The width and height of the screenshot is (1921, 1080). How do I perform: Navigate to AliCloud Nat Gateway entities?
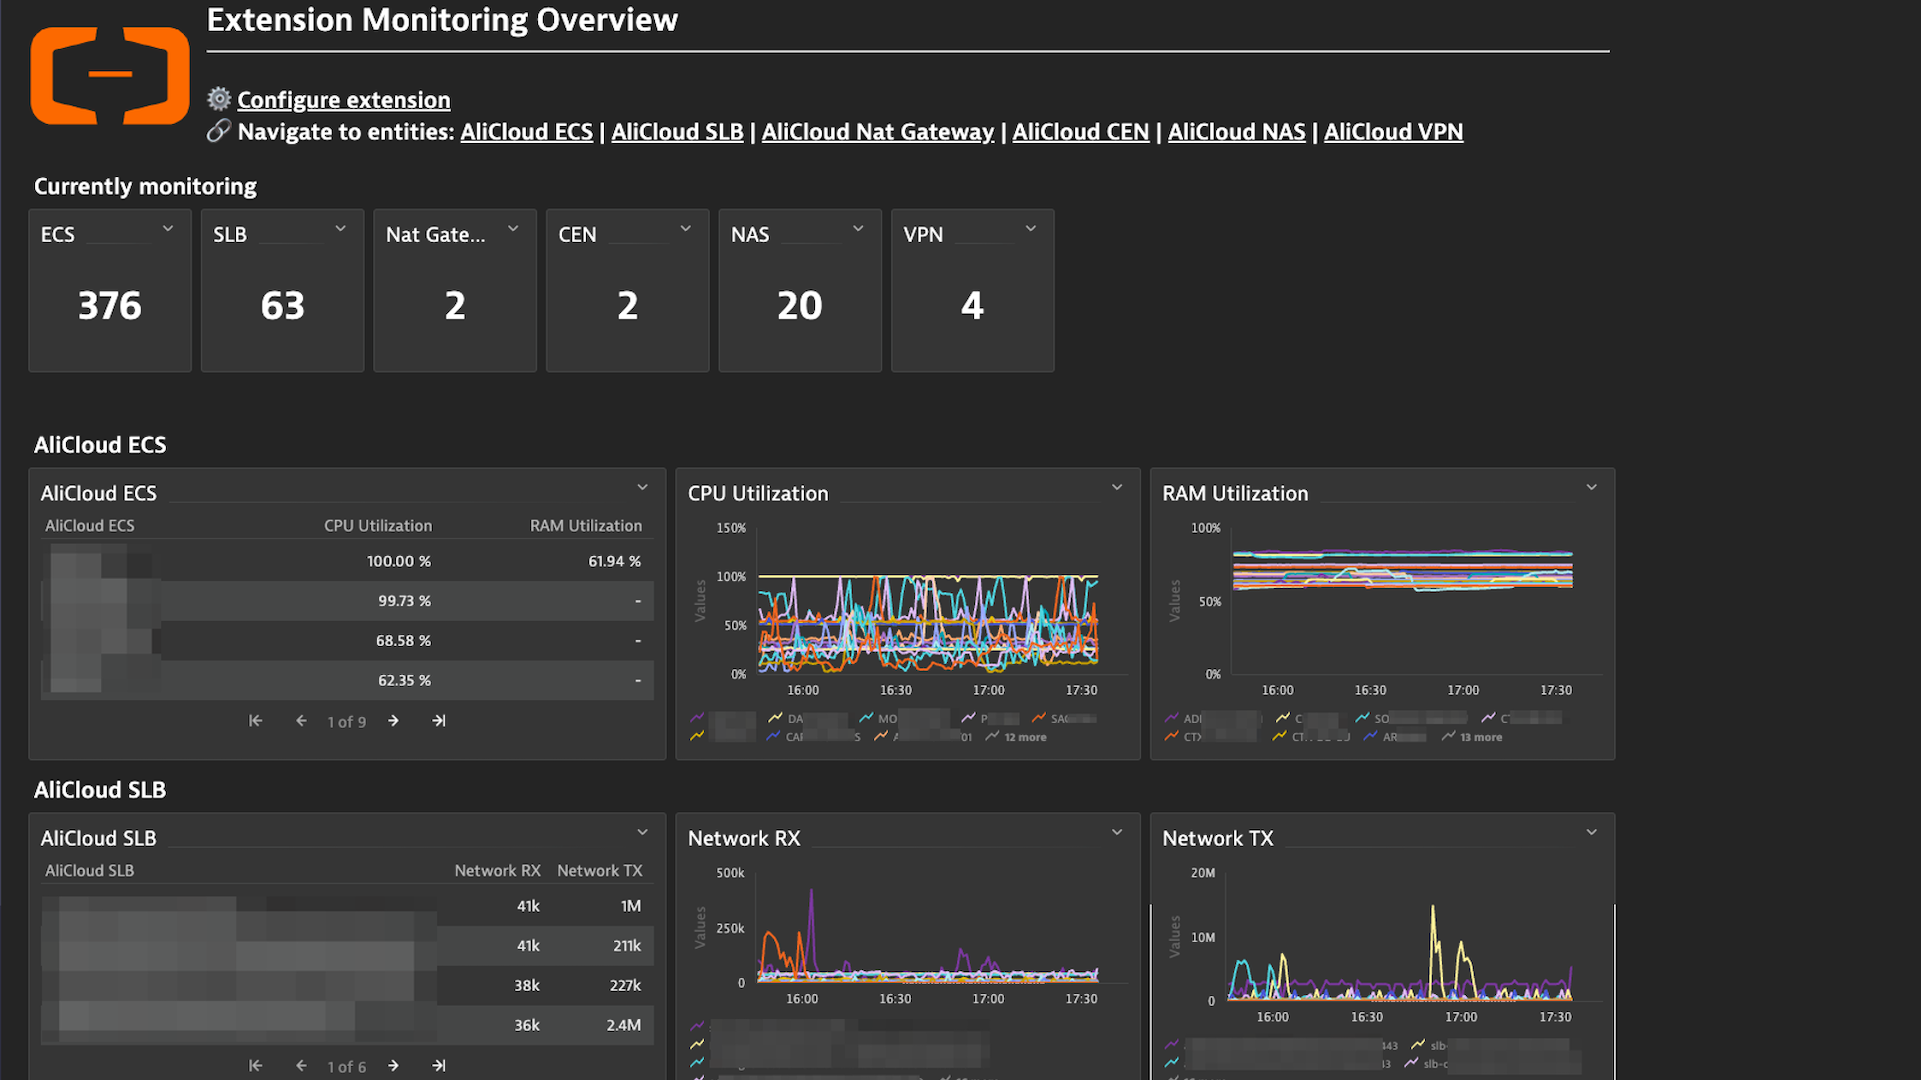tap(877, 131)
